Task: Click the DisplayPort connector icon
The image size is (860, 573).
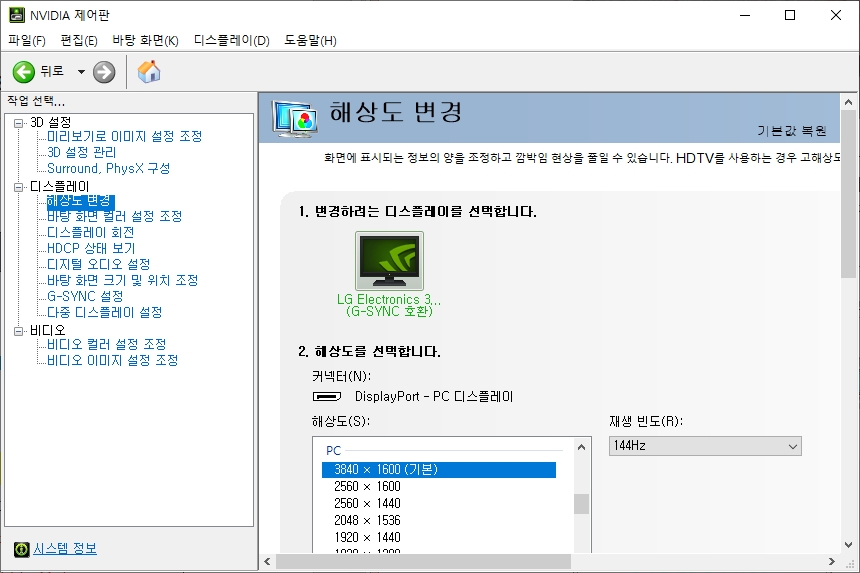Action: click(x=327, y=396)
